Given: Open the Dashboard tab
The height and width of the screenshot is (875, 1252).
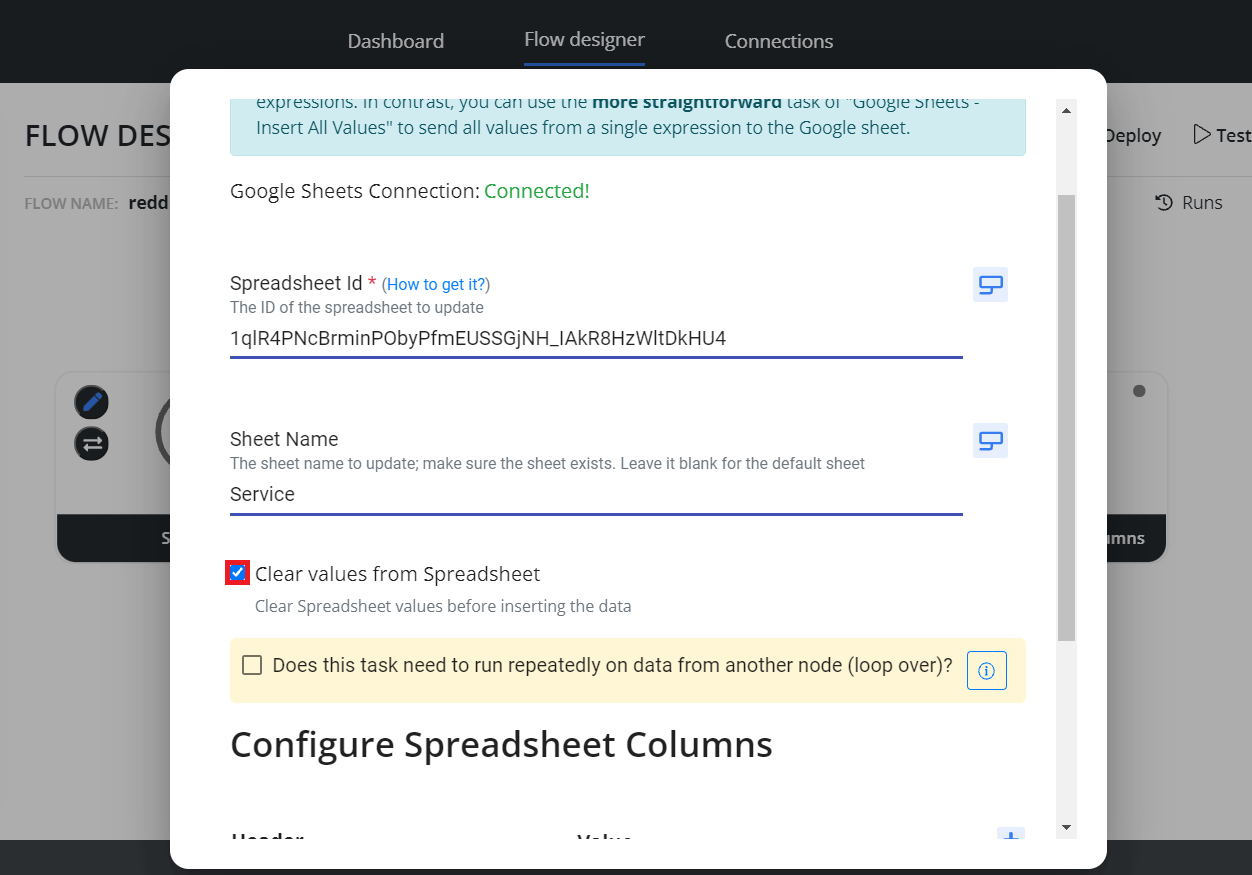Looking at the screenshot, I should (395, 41).
